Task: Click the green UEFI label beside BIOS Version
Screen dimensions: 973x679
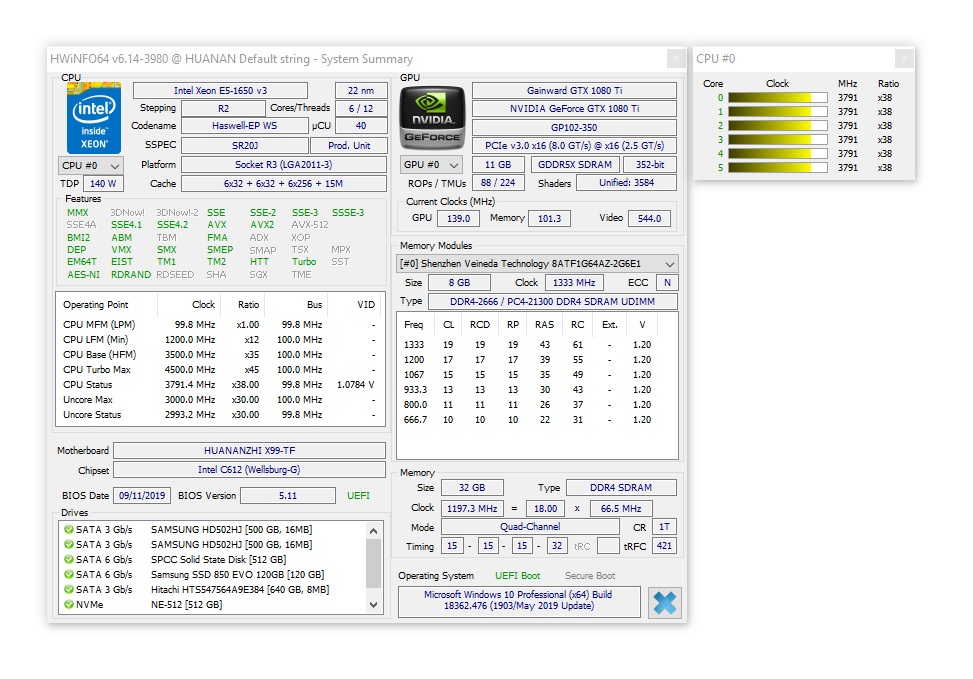Action: pyautogui.click(x=358, y=495)
